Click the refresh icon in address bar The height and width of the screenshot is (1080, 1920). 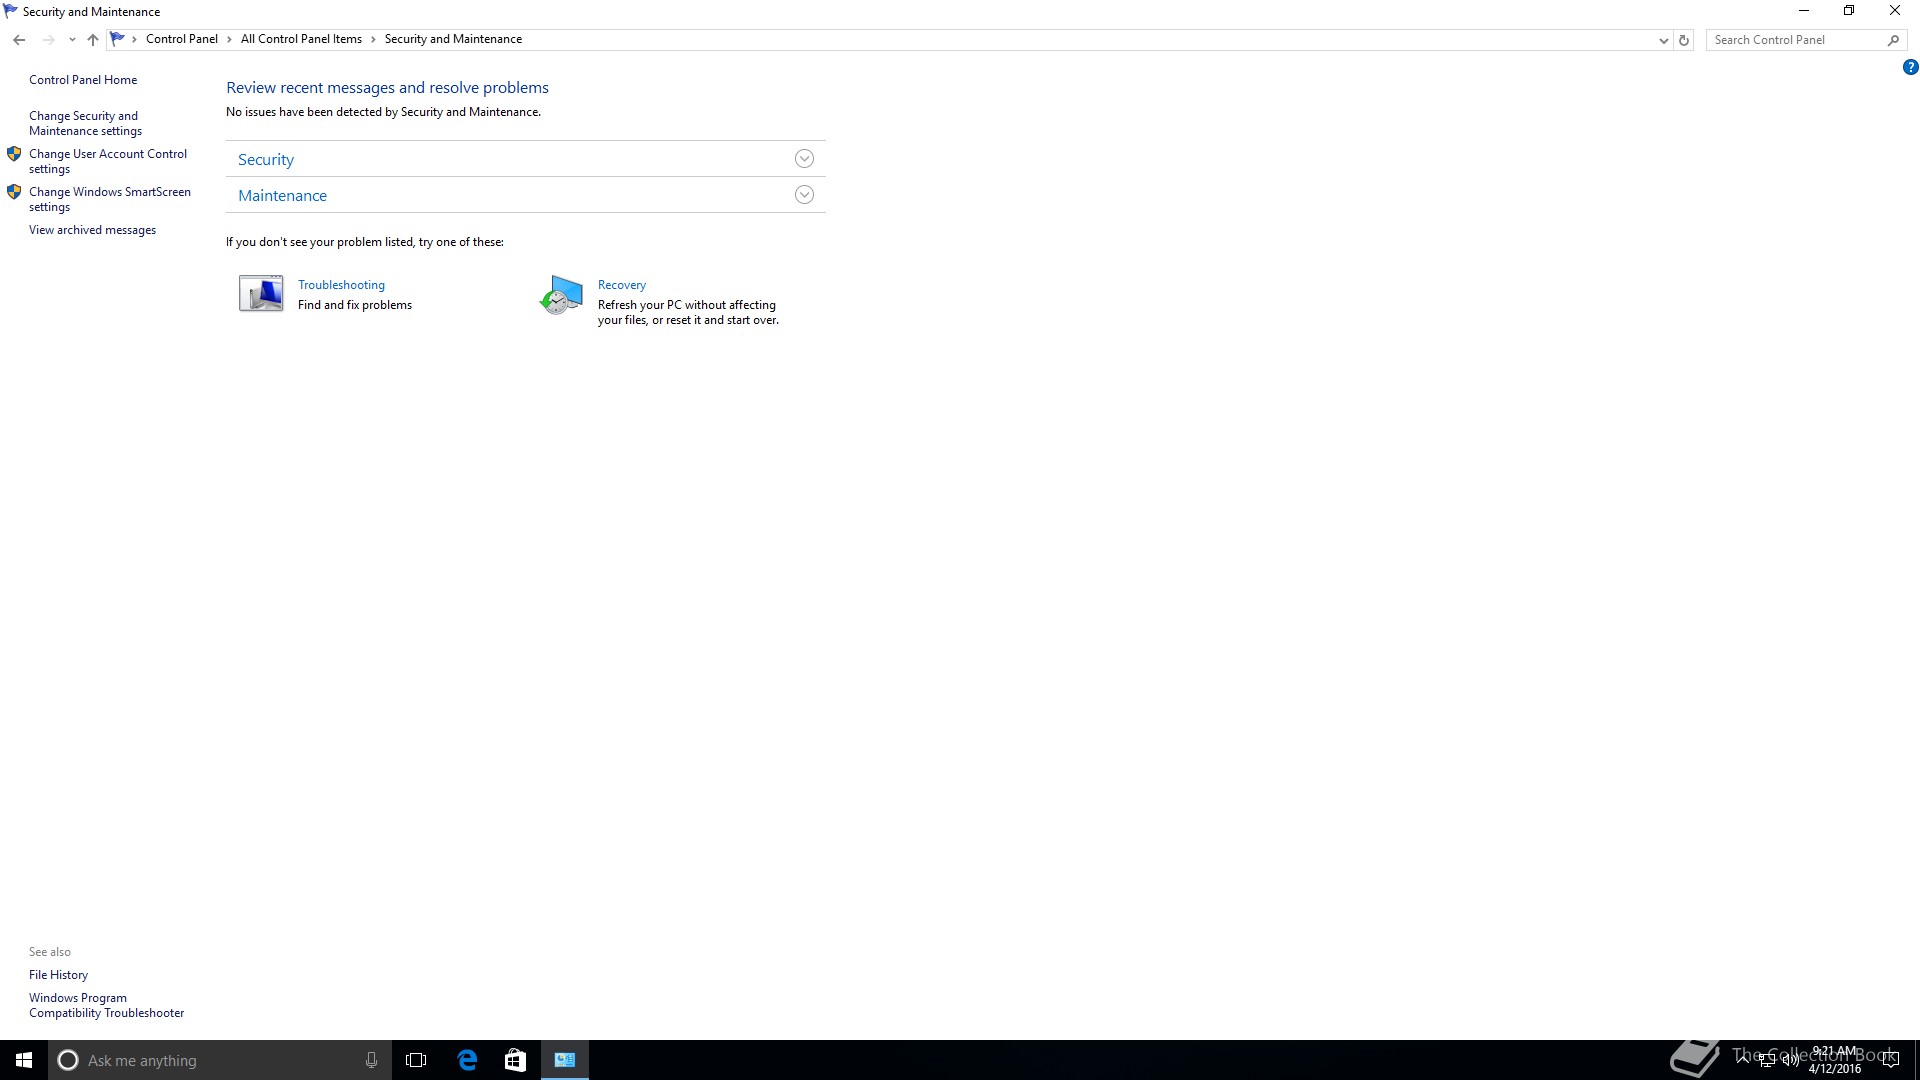(x=1684, y=40)
